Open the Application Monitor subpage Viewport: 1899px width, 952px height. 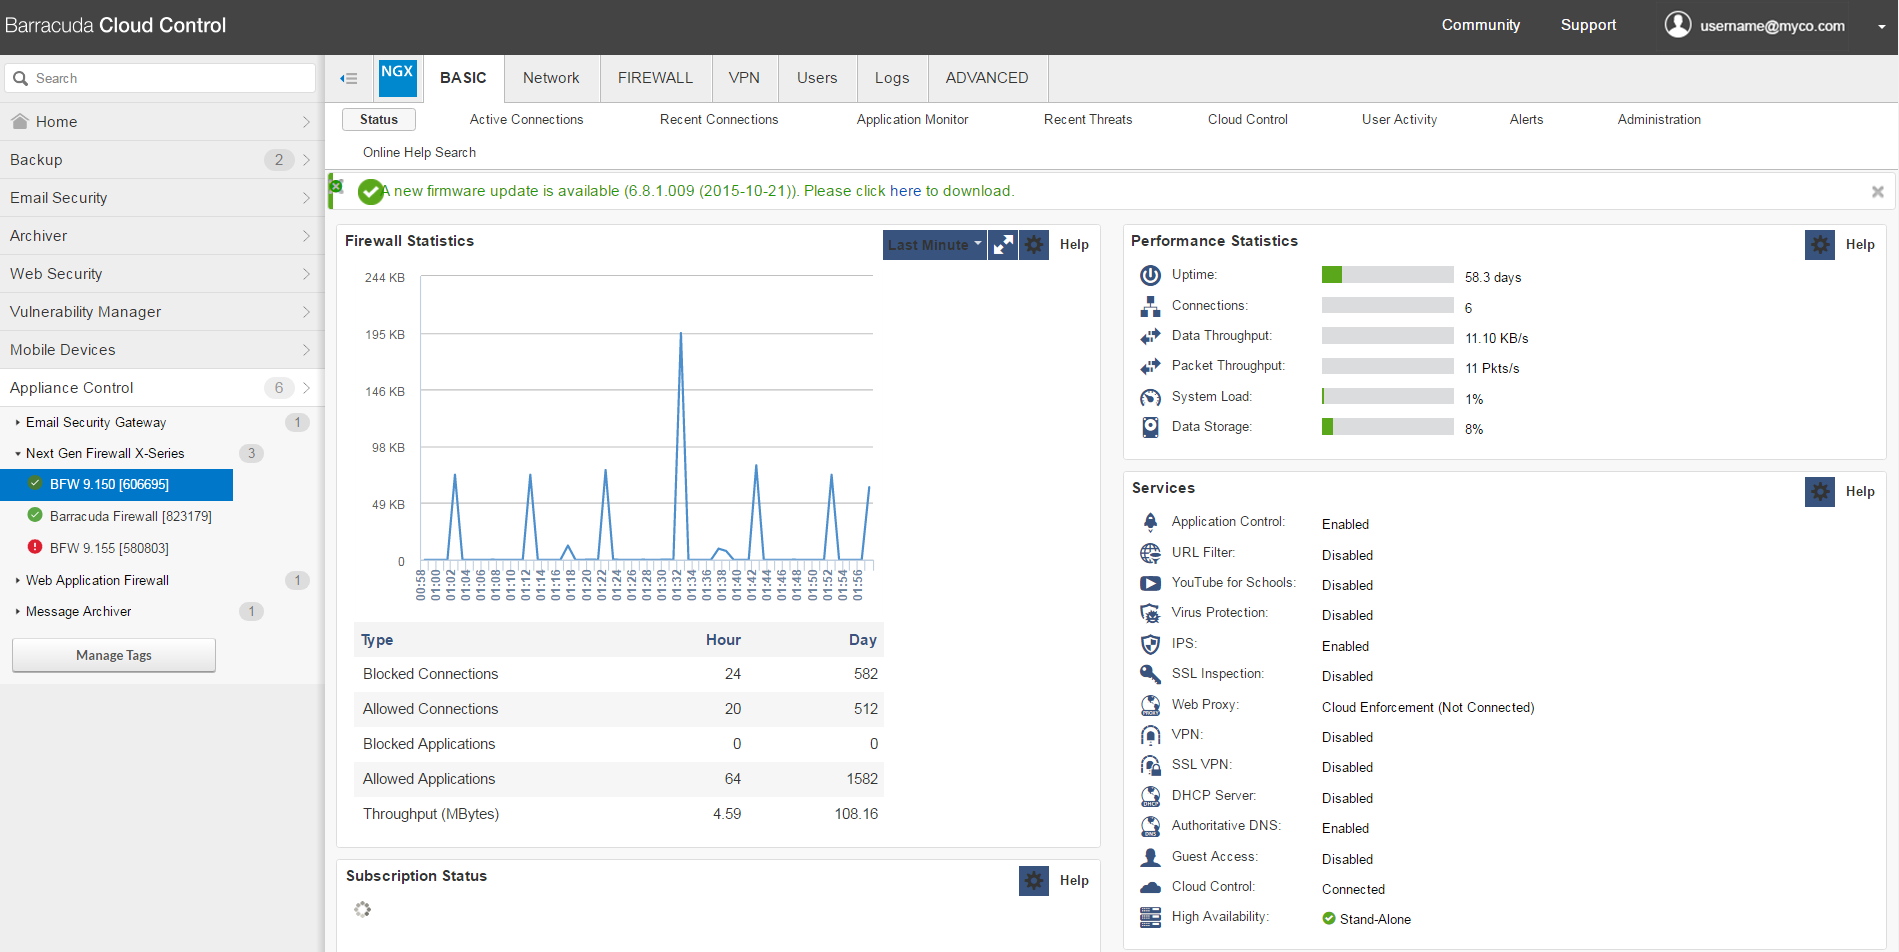(x=912, y=119)
